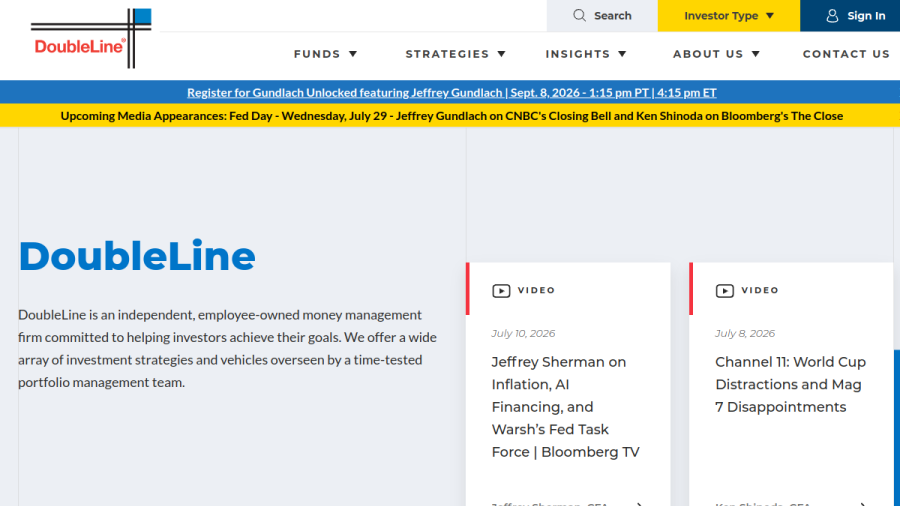Image resolution: width=900 pixels, height=506 pixels.
Task: Click the video play icon on the July 10 card
Action: coord(501,291)
